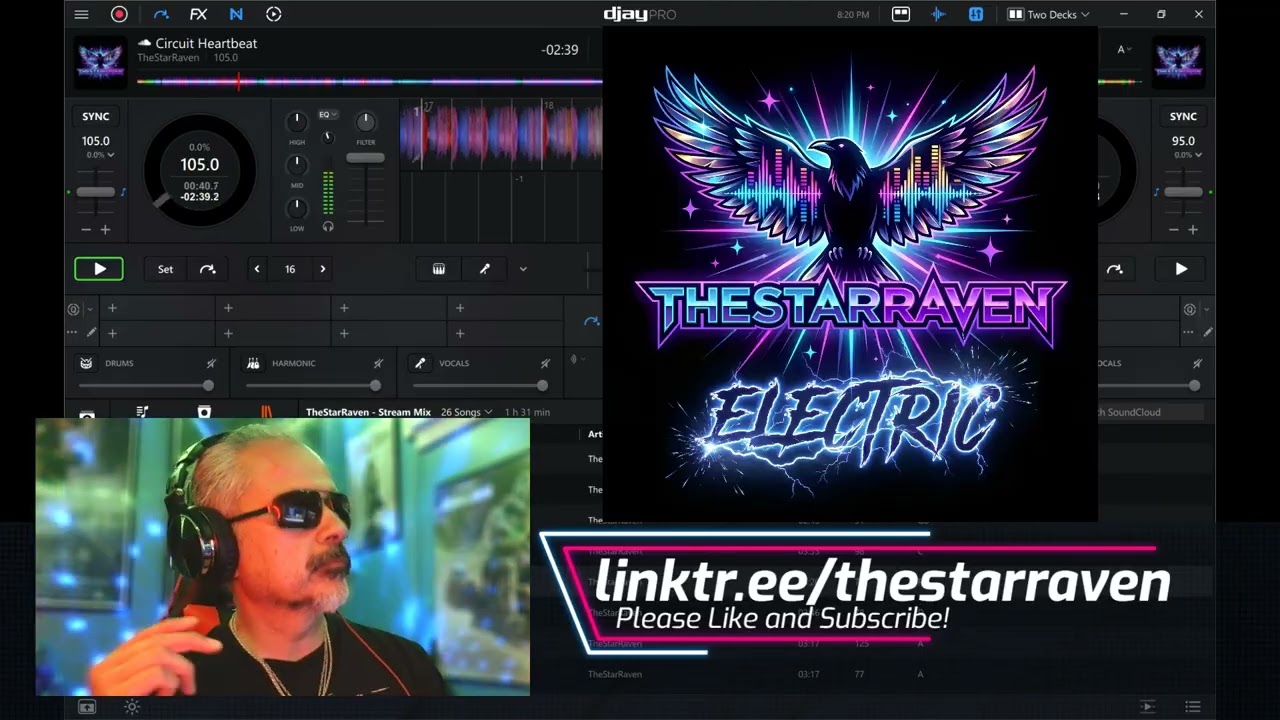
Task: Mute the left deck VOCALS stem
Action: coord(545,363)
